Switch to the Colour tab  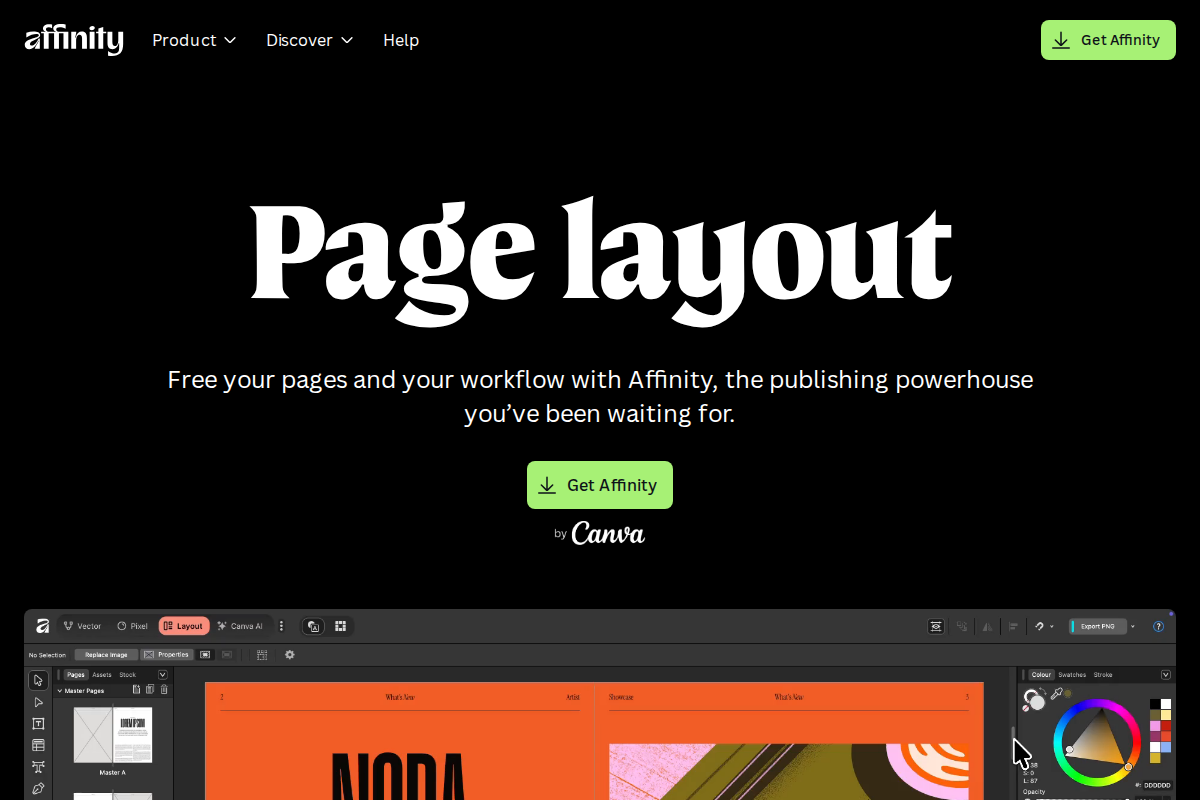pyautogui.click(x=1041, y=675)
